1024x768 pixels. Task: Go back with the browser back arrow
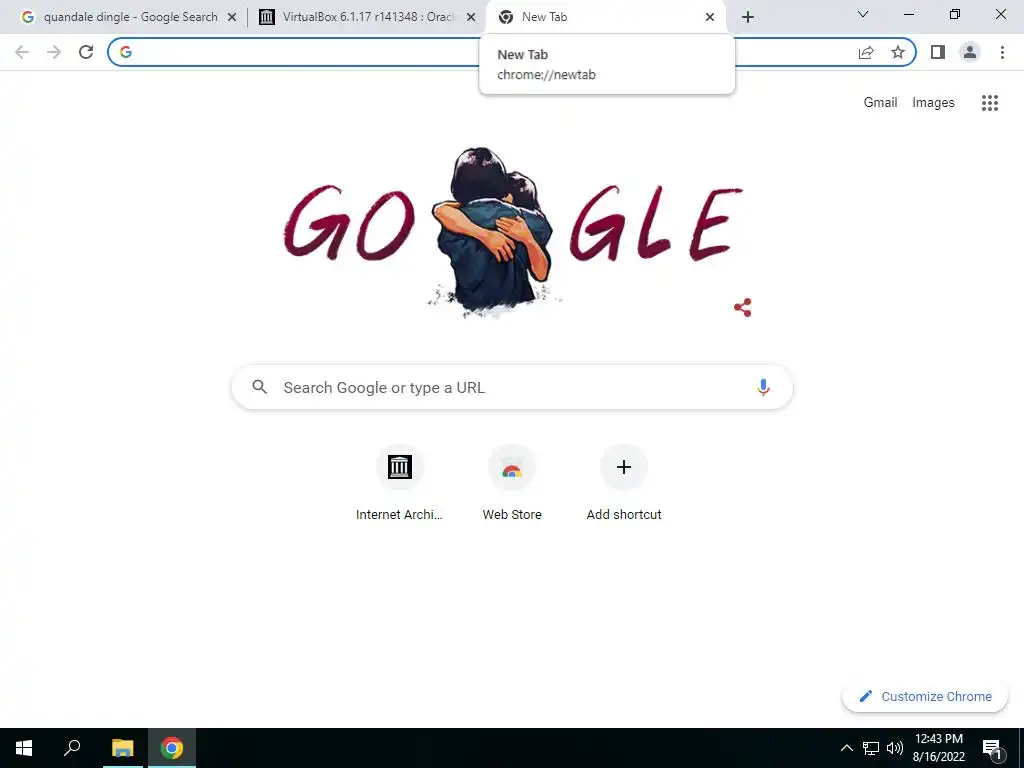click(x=22, y=52)
